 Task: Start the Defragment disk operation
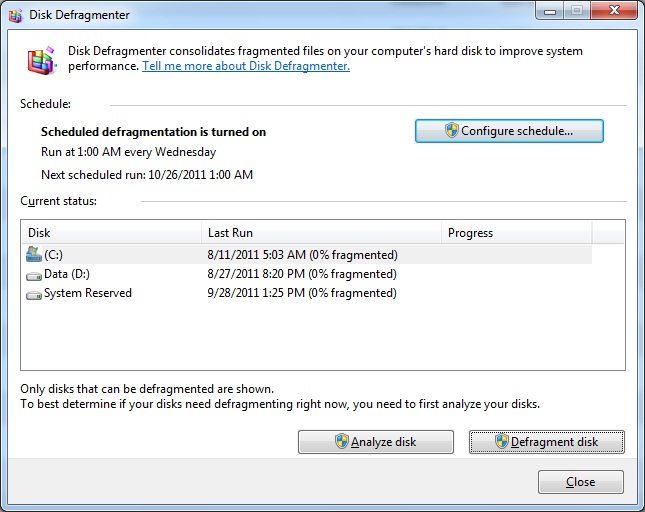547,442
